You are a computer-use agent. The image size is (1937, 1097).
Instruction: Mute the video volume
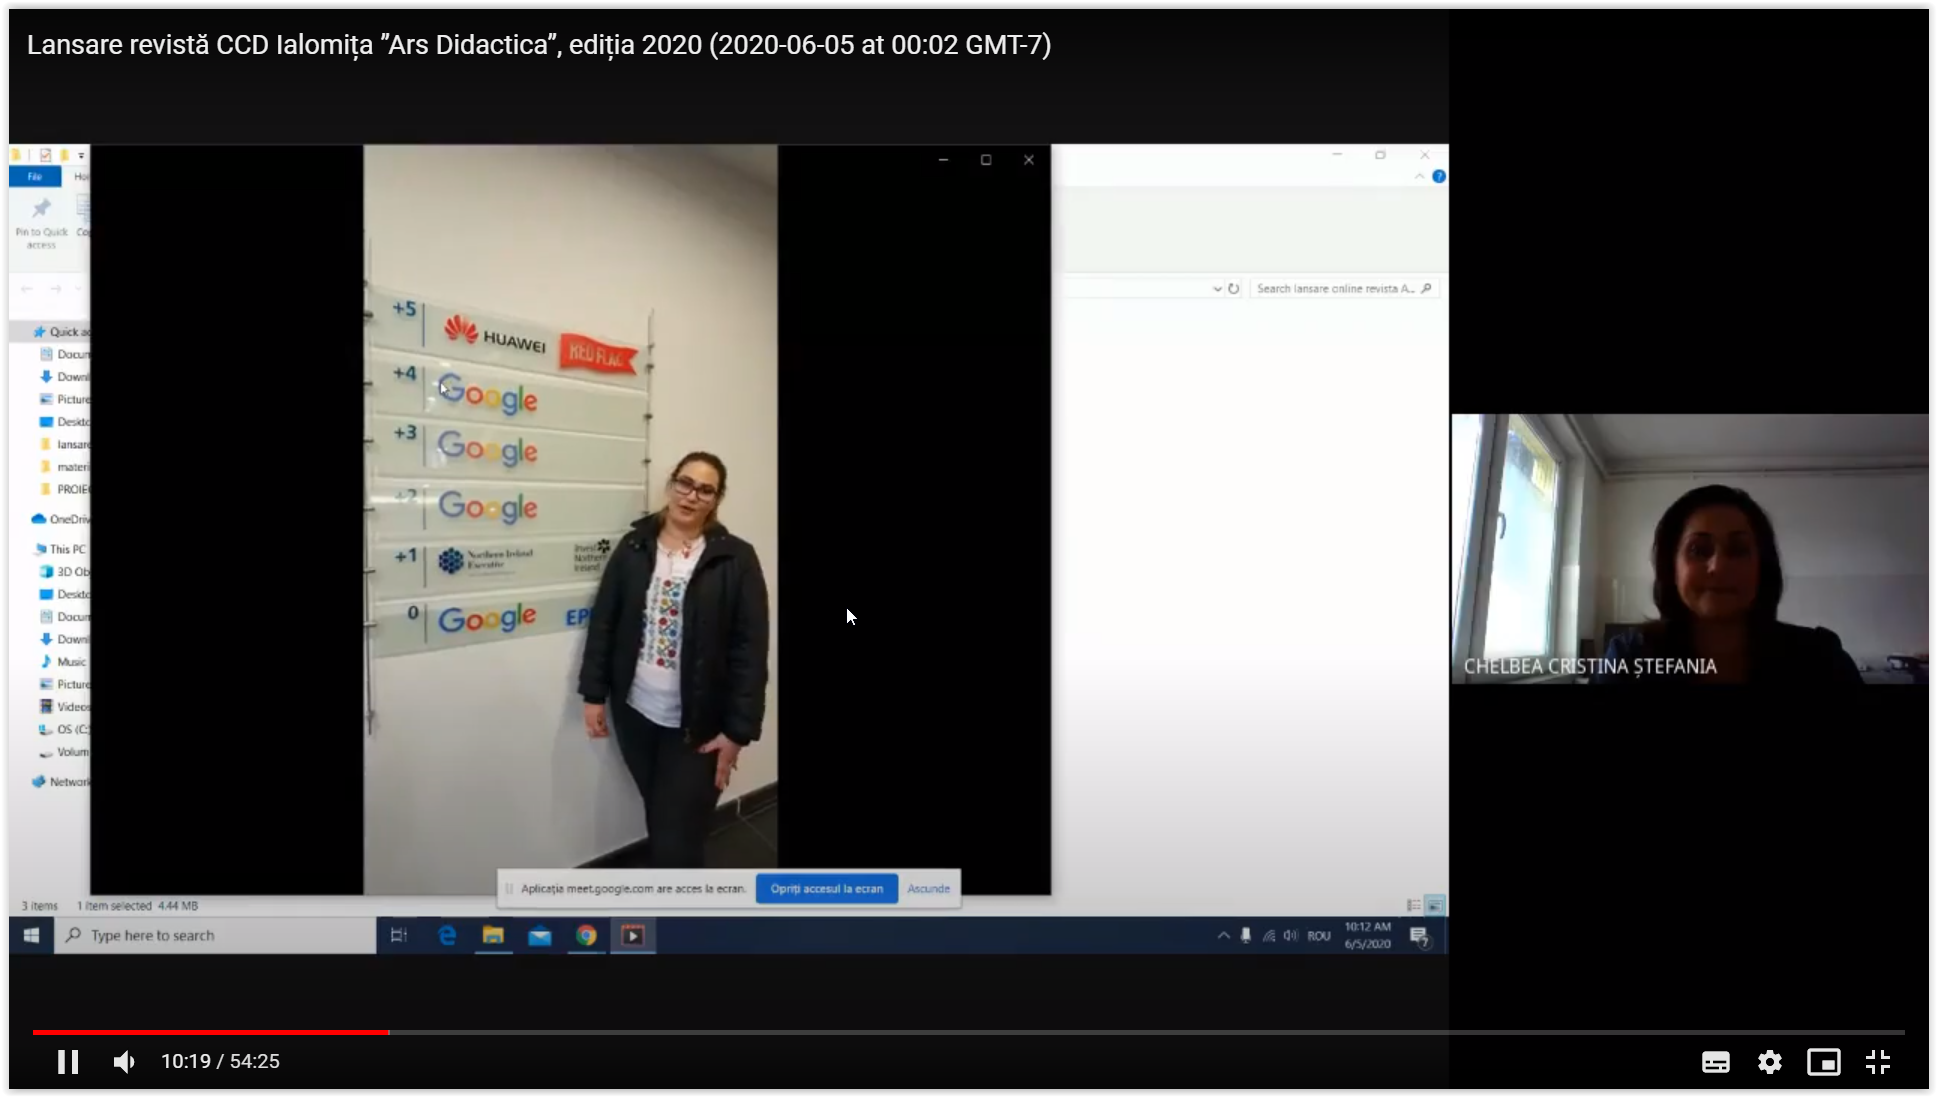(124, 1061)
